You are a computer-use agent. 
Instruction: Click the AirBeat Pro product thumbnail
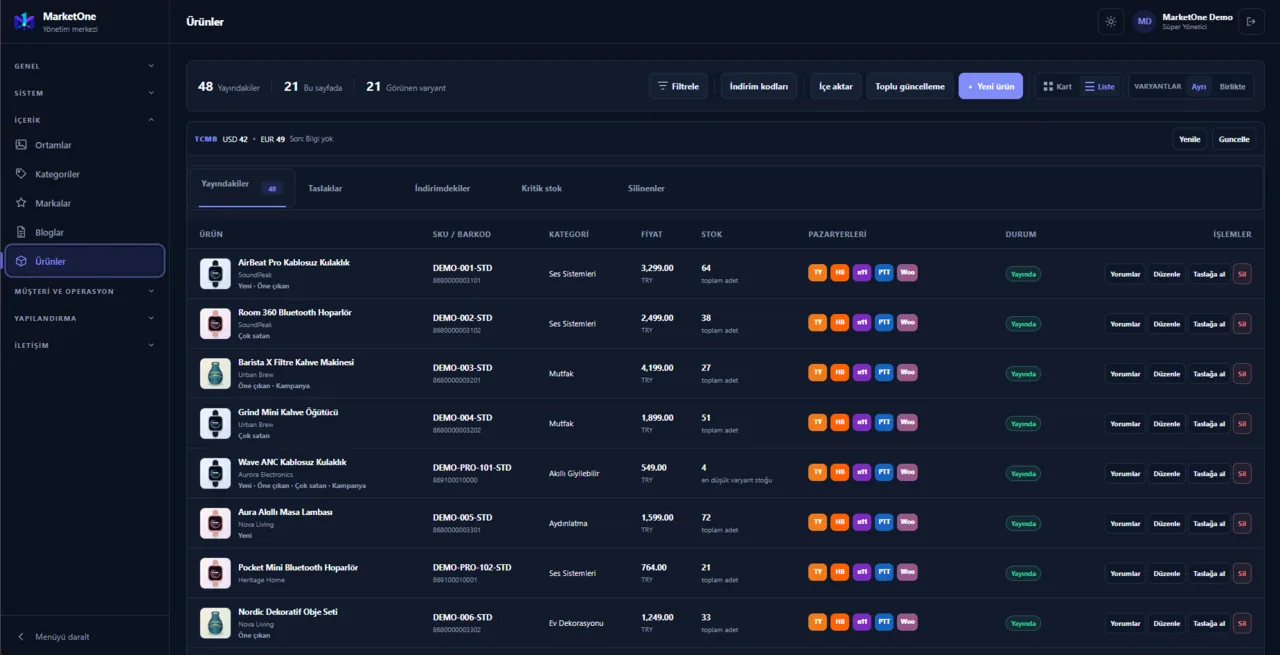coord(215,274)
